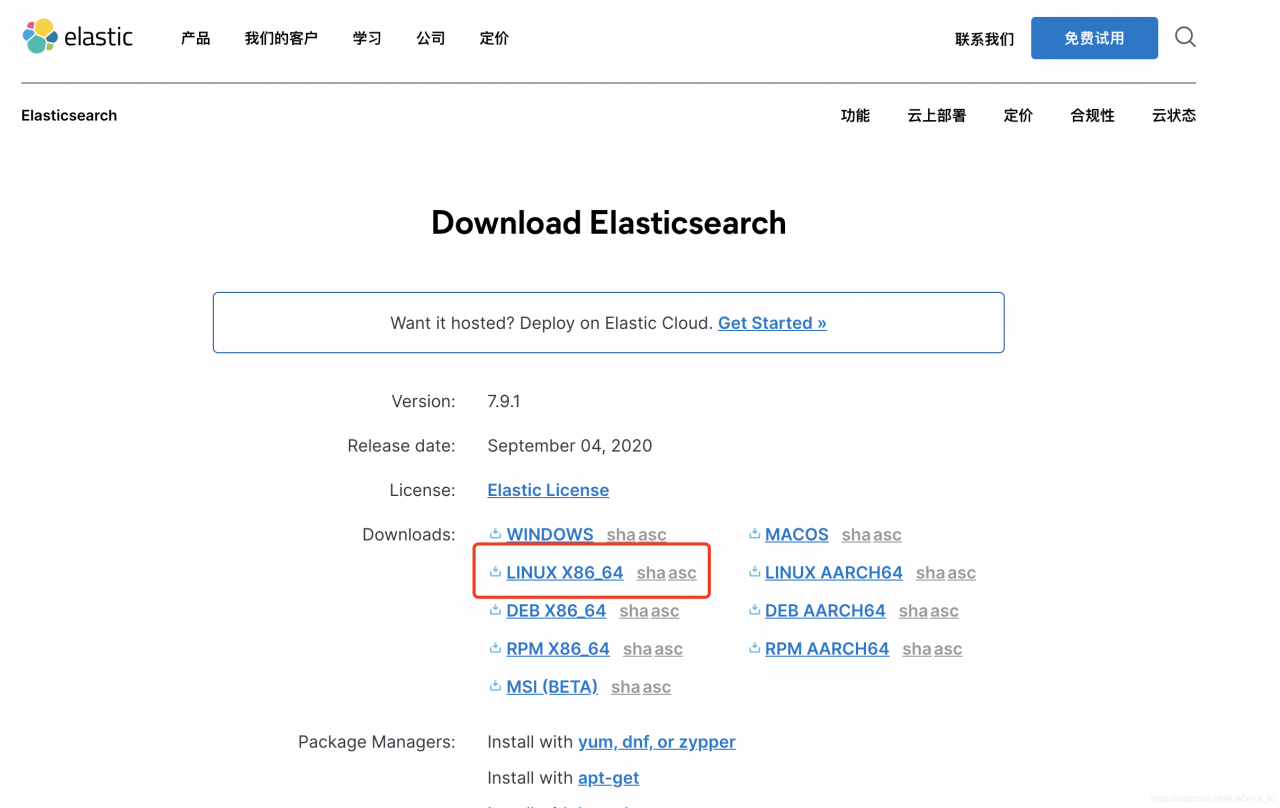Click download icon beside DEB AARCH64
Image resolution: width=1280 pixels, height=808 pixels.
[x=754, y=610]
